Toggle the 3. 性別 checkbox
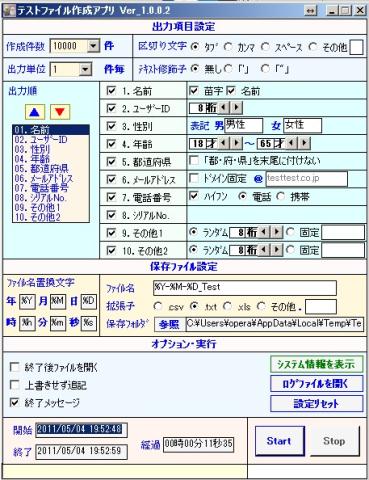 (x=111, y=126)
